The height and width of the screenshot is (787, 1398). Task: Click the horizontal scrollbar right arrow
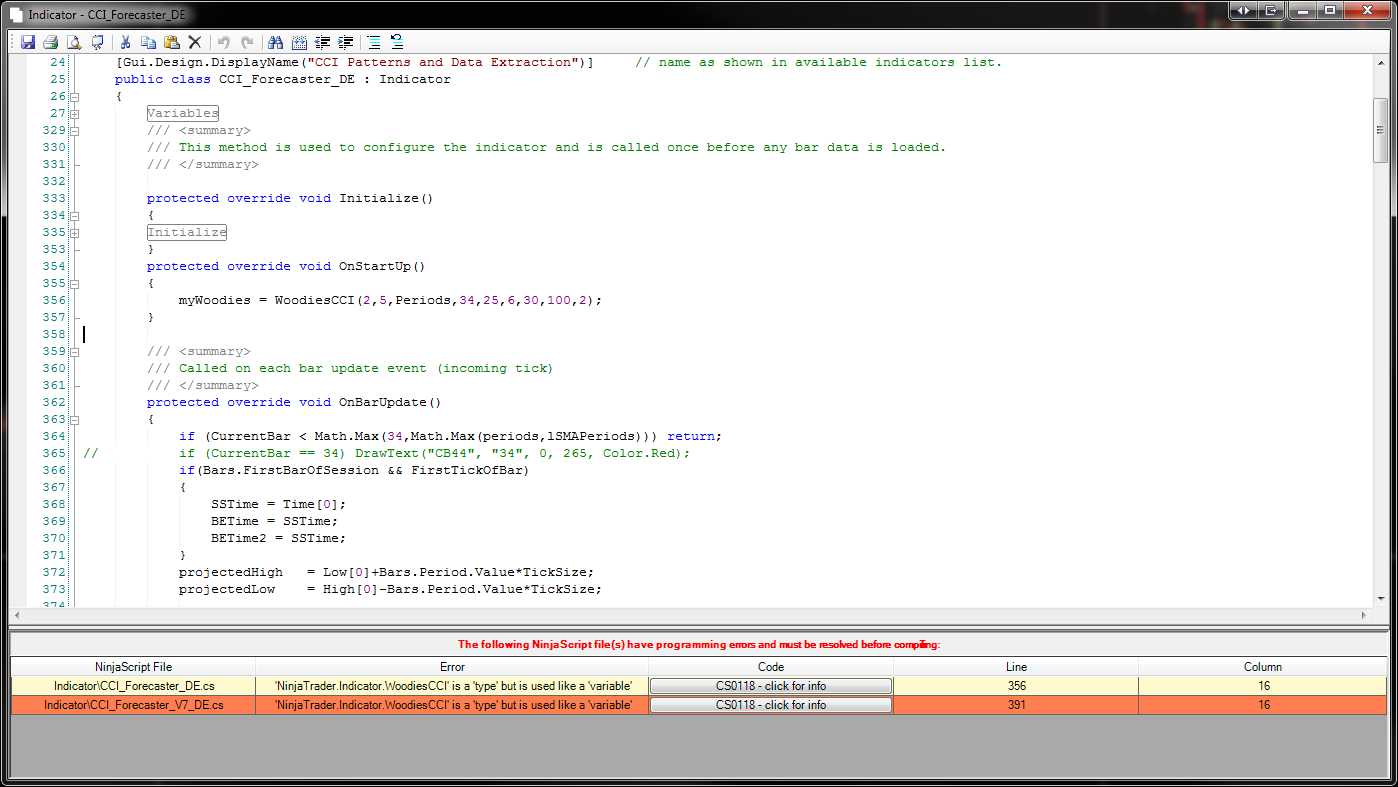(1365, 615)
